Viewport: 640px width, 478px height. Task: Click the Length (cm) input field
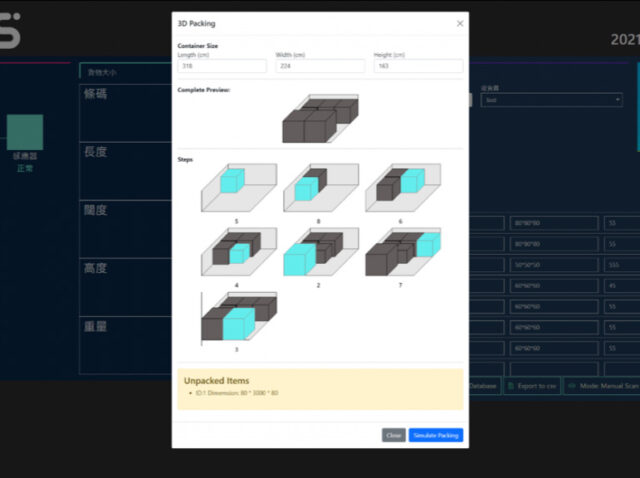pos(222,66)
